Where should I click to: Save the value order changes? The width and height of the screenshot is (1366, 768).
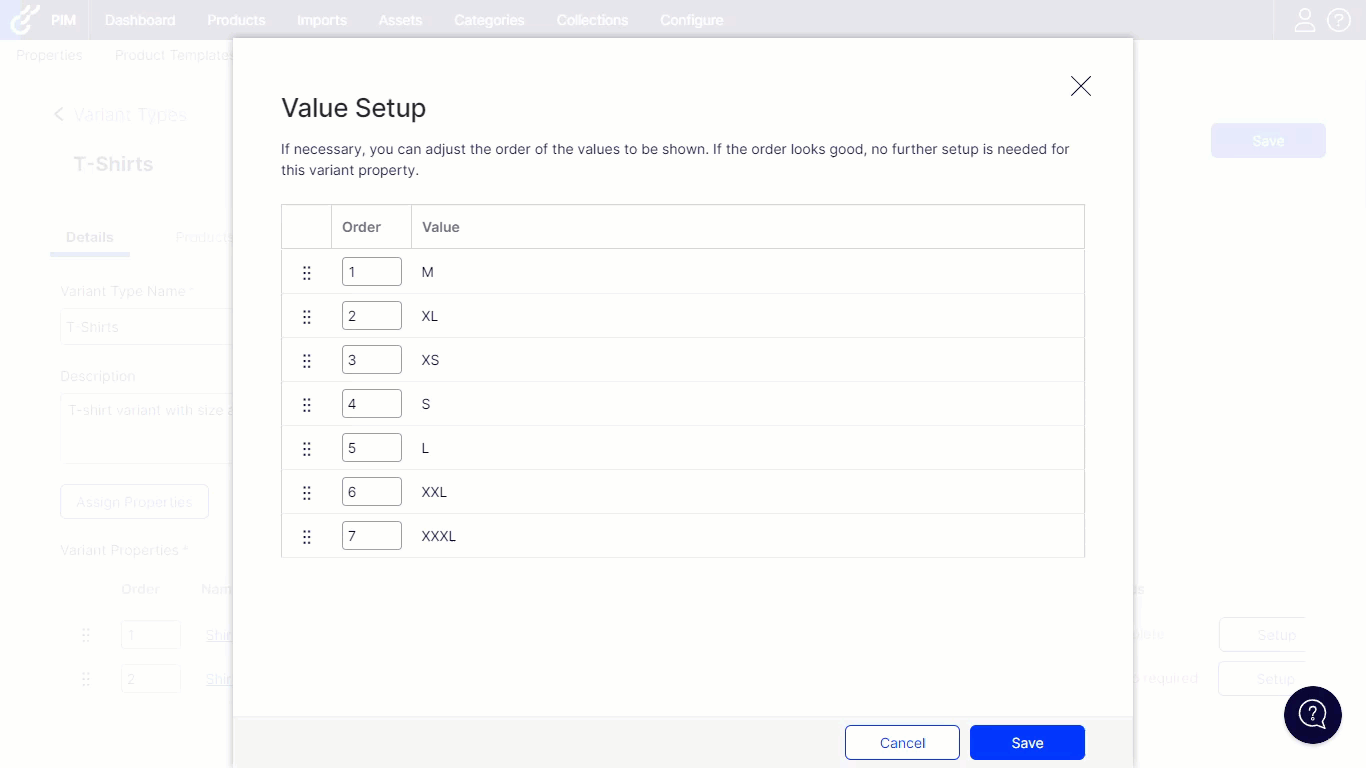(x=1027, y=742)
